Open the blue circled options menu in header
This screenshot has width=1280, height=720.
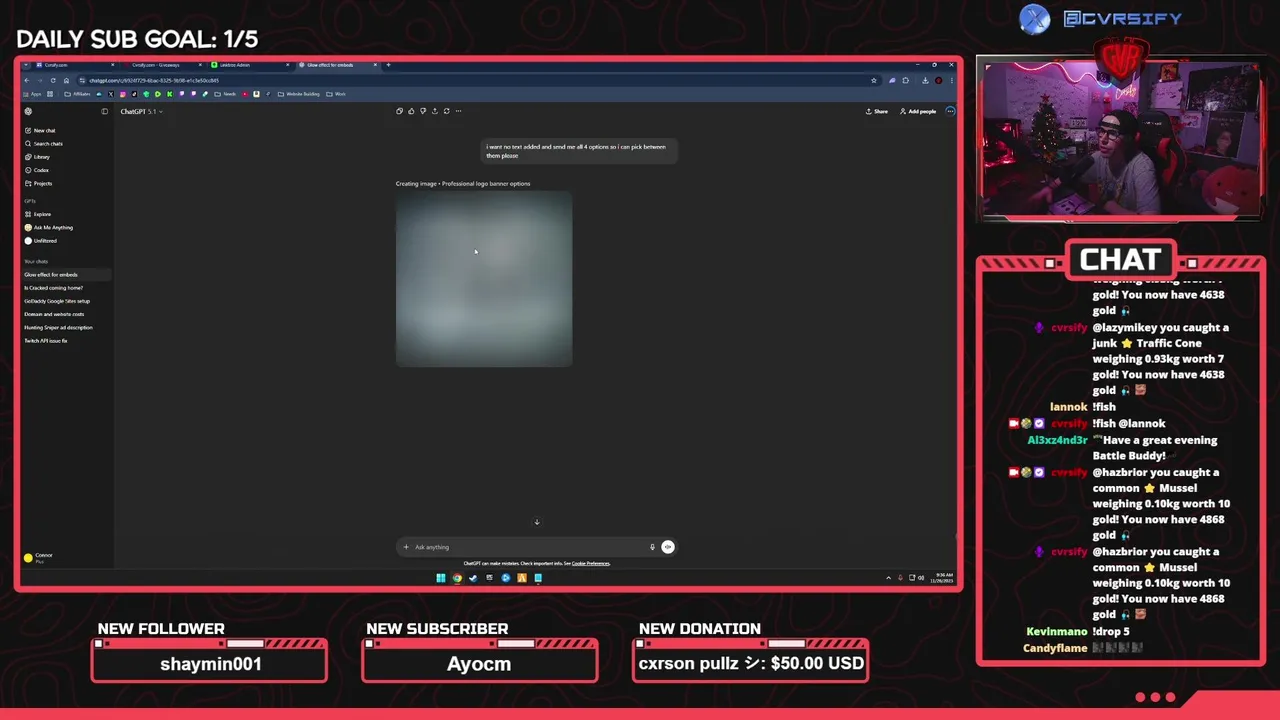[x=950, y=111]
